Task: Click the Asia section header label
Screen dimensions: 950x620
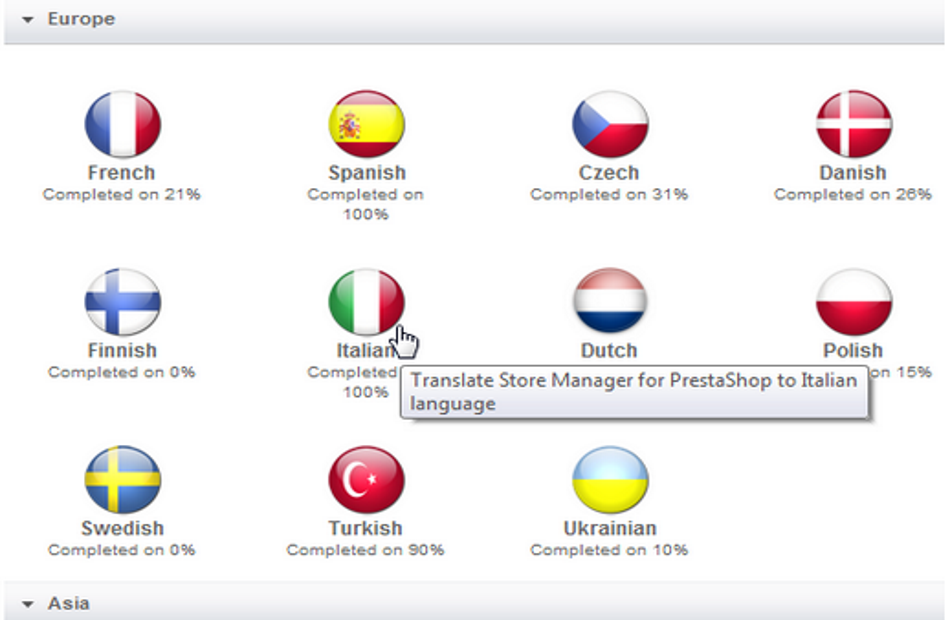Action: [69, 604]
